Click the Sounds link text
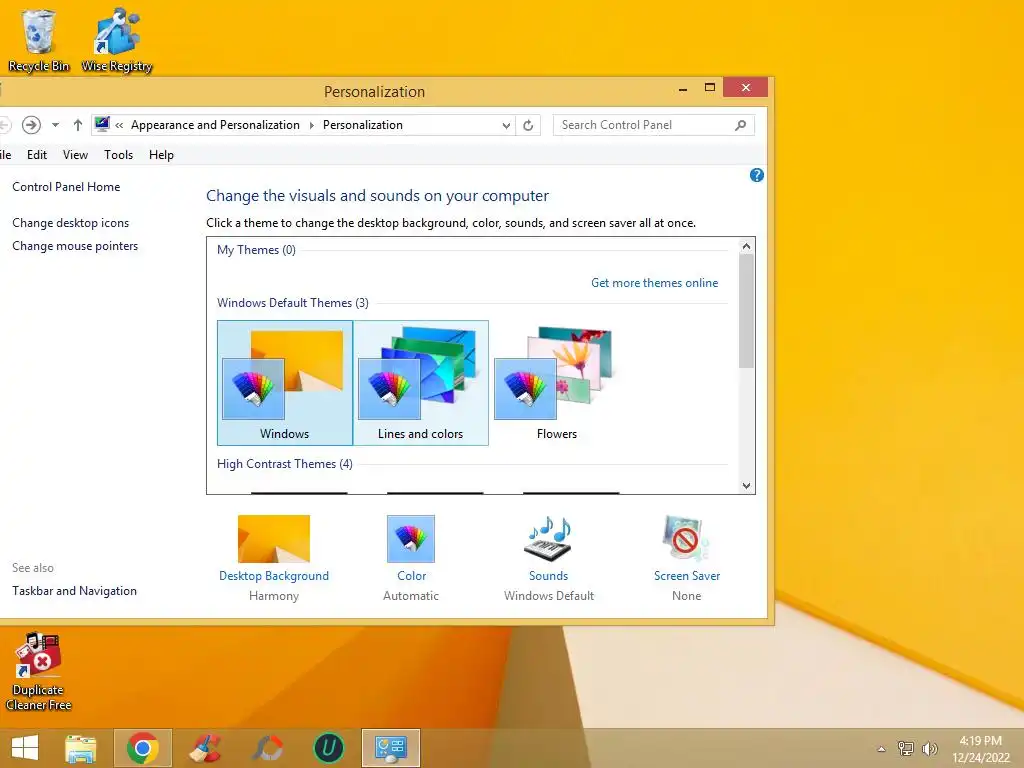Image resolution: width=1024 pixels, height=768 pixels. [x=549, y=576]
